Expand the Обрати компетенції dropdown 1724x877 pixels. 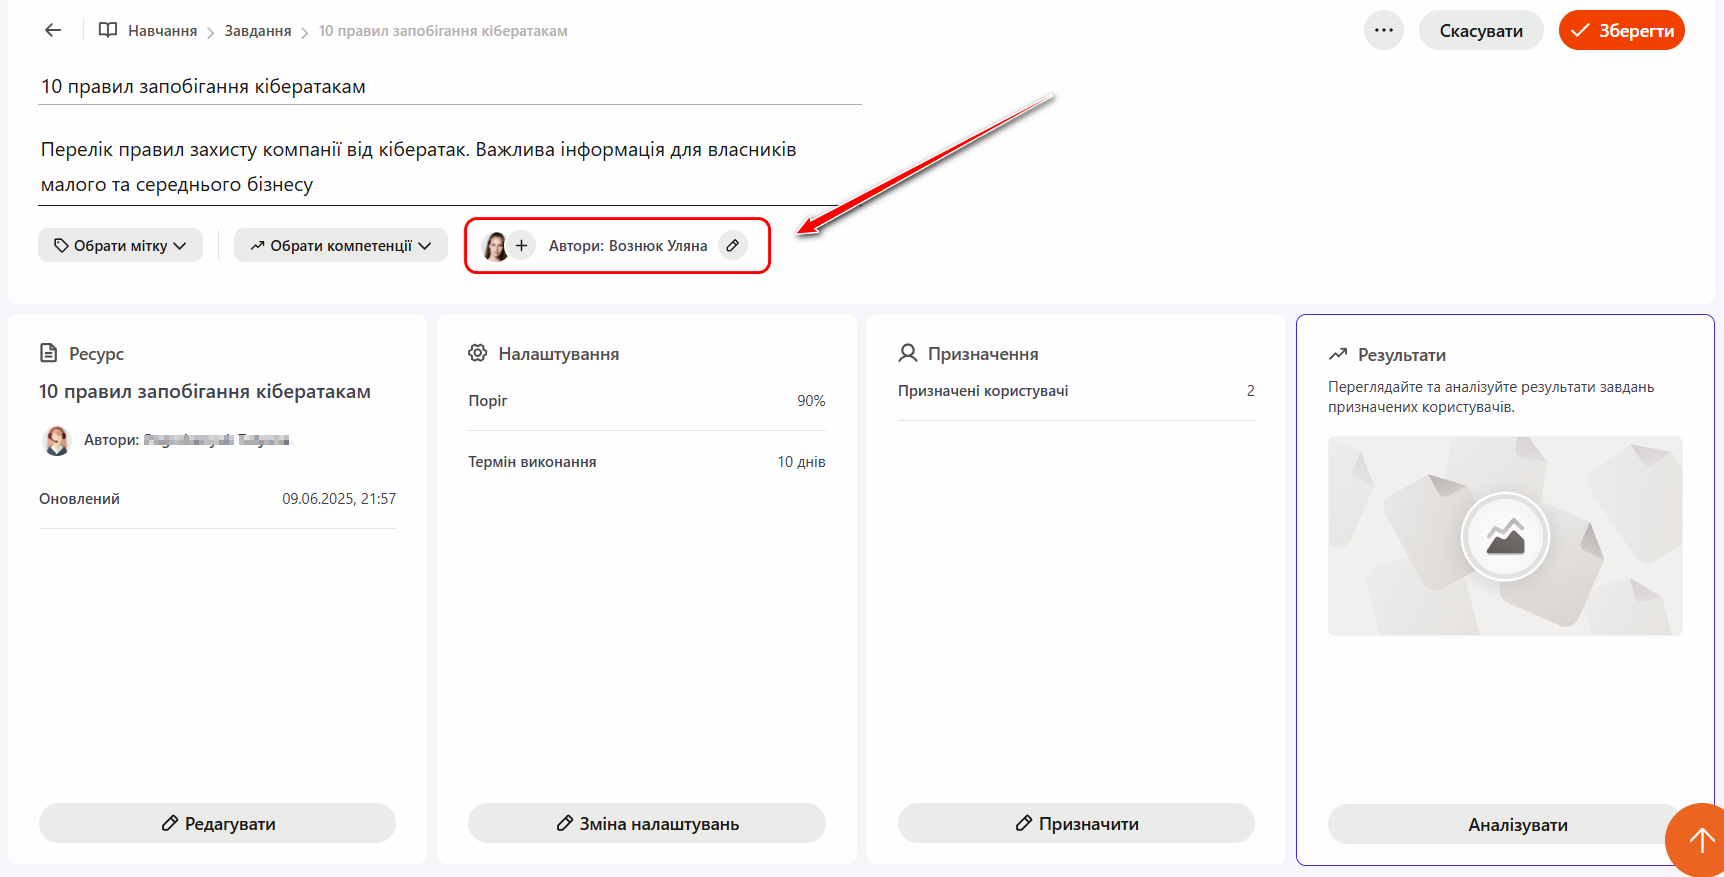(340, 246)
